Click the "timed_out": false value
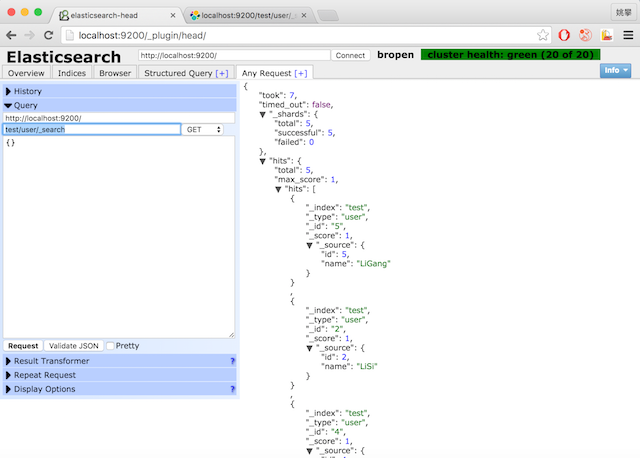This screenshot has width=640, height=458. [x=321, y=105]
